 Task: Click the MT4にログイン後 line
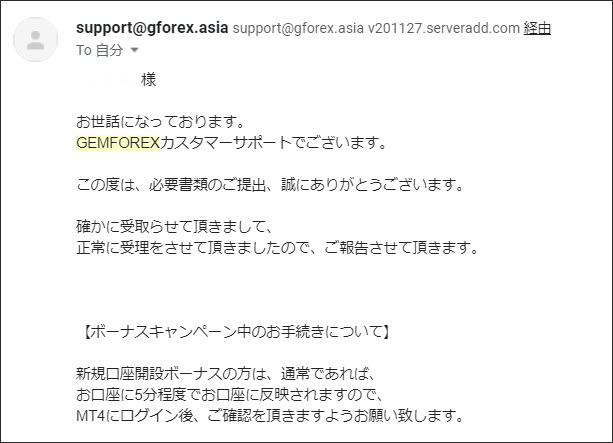click(270, 416)
